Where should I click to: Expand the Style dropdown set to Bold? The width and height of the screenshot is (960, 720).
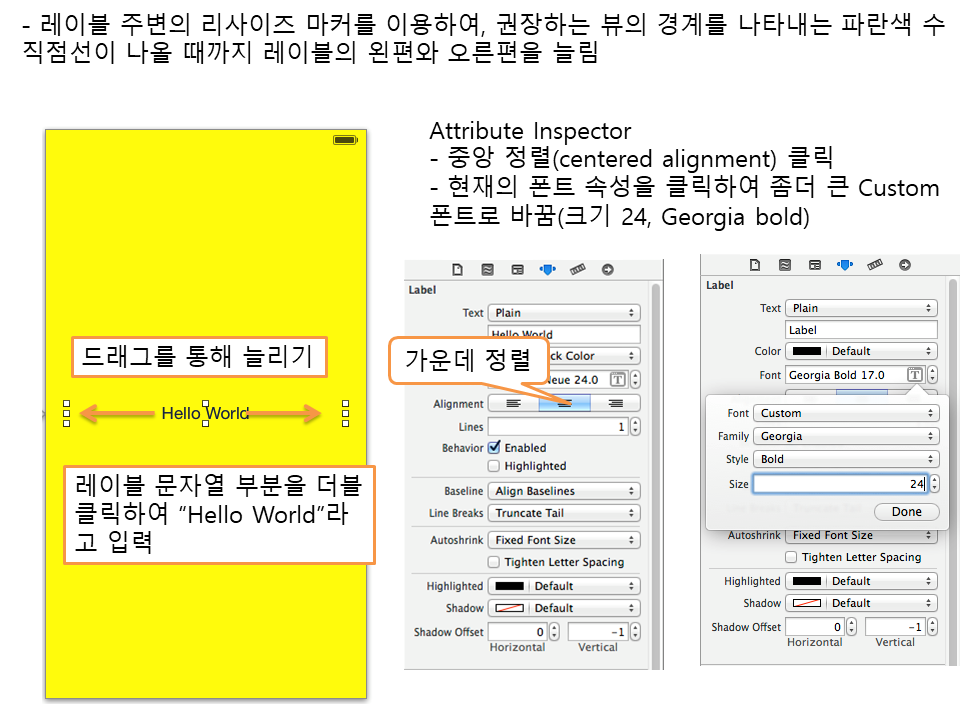click(x=845, y=459)
